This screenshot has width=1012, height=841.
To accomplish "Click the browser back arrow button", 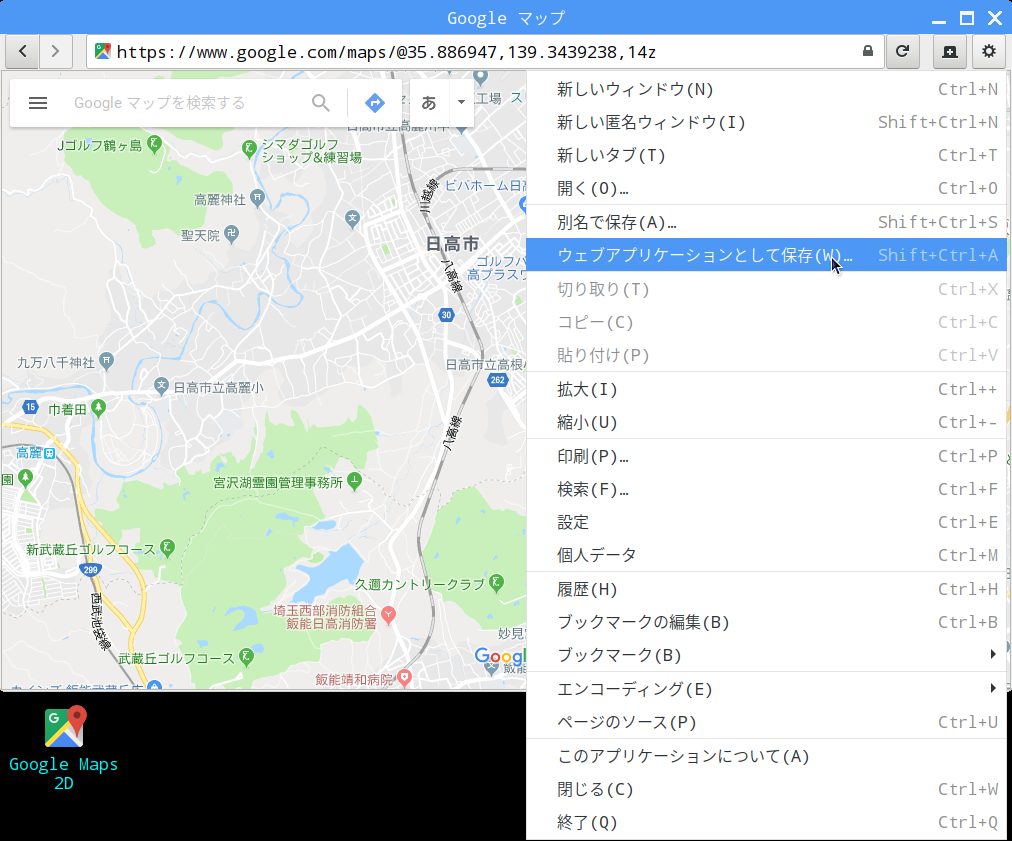I will [23, 51].
